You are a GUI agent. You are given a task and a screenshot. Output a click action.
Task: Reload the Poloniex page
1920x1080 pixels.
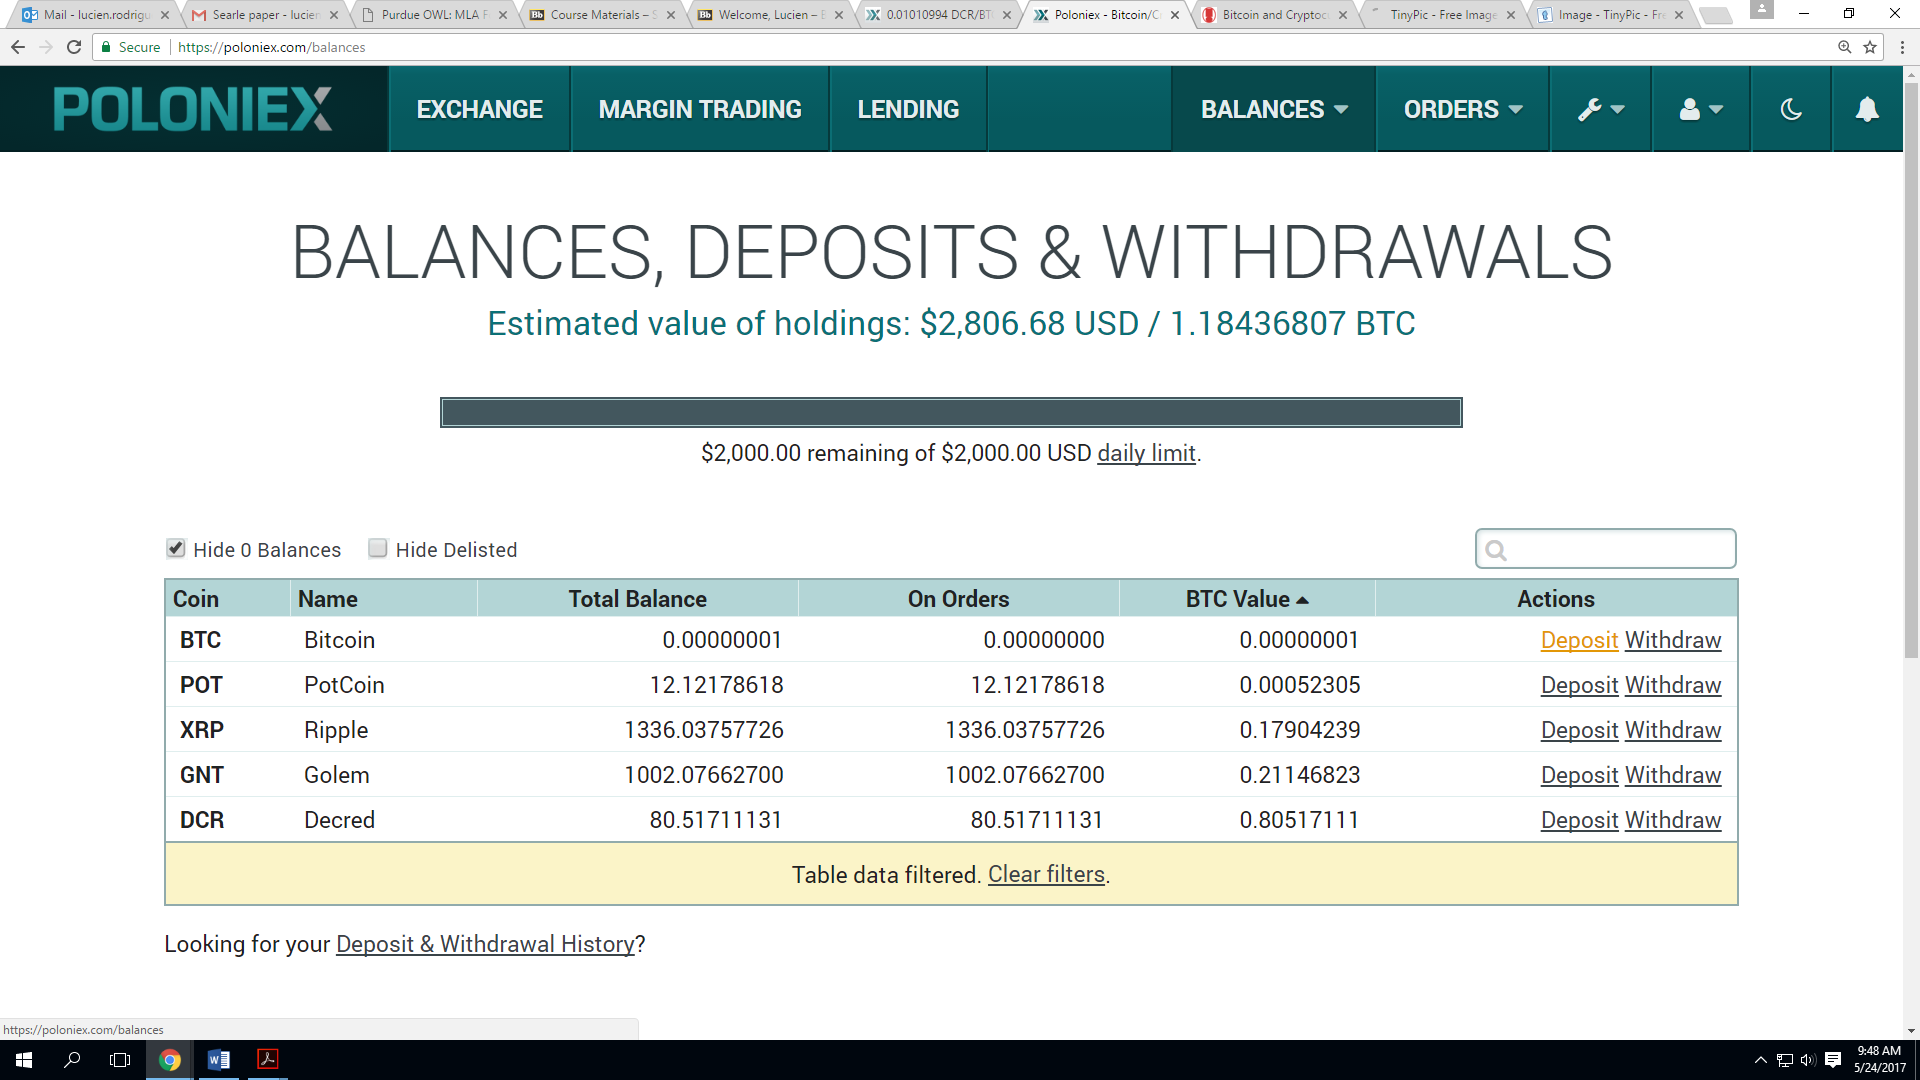(x=74, y=47)
